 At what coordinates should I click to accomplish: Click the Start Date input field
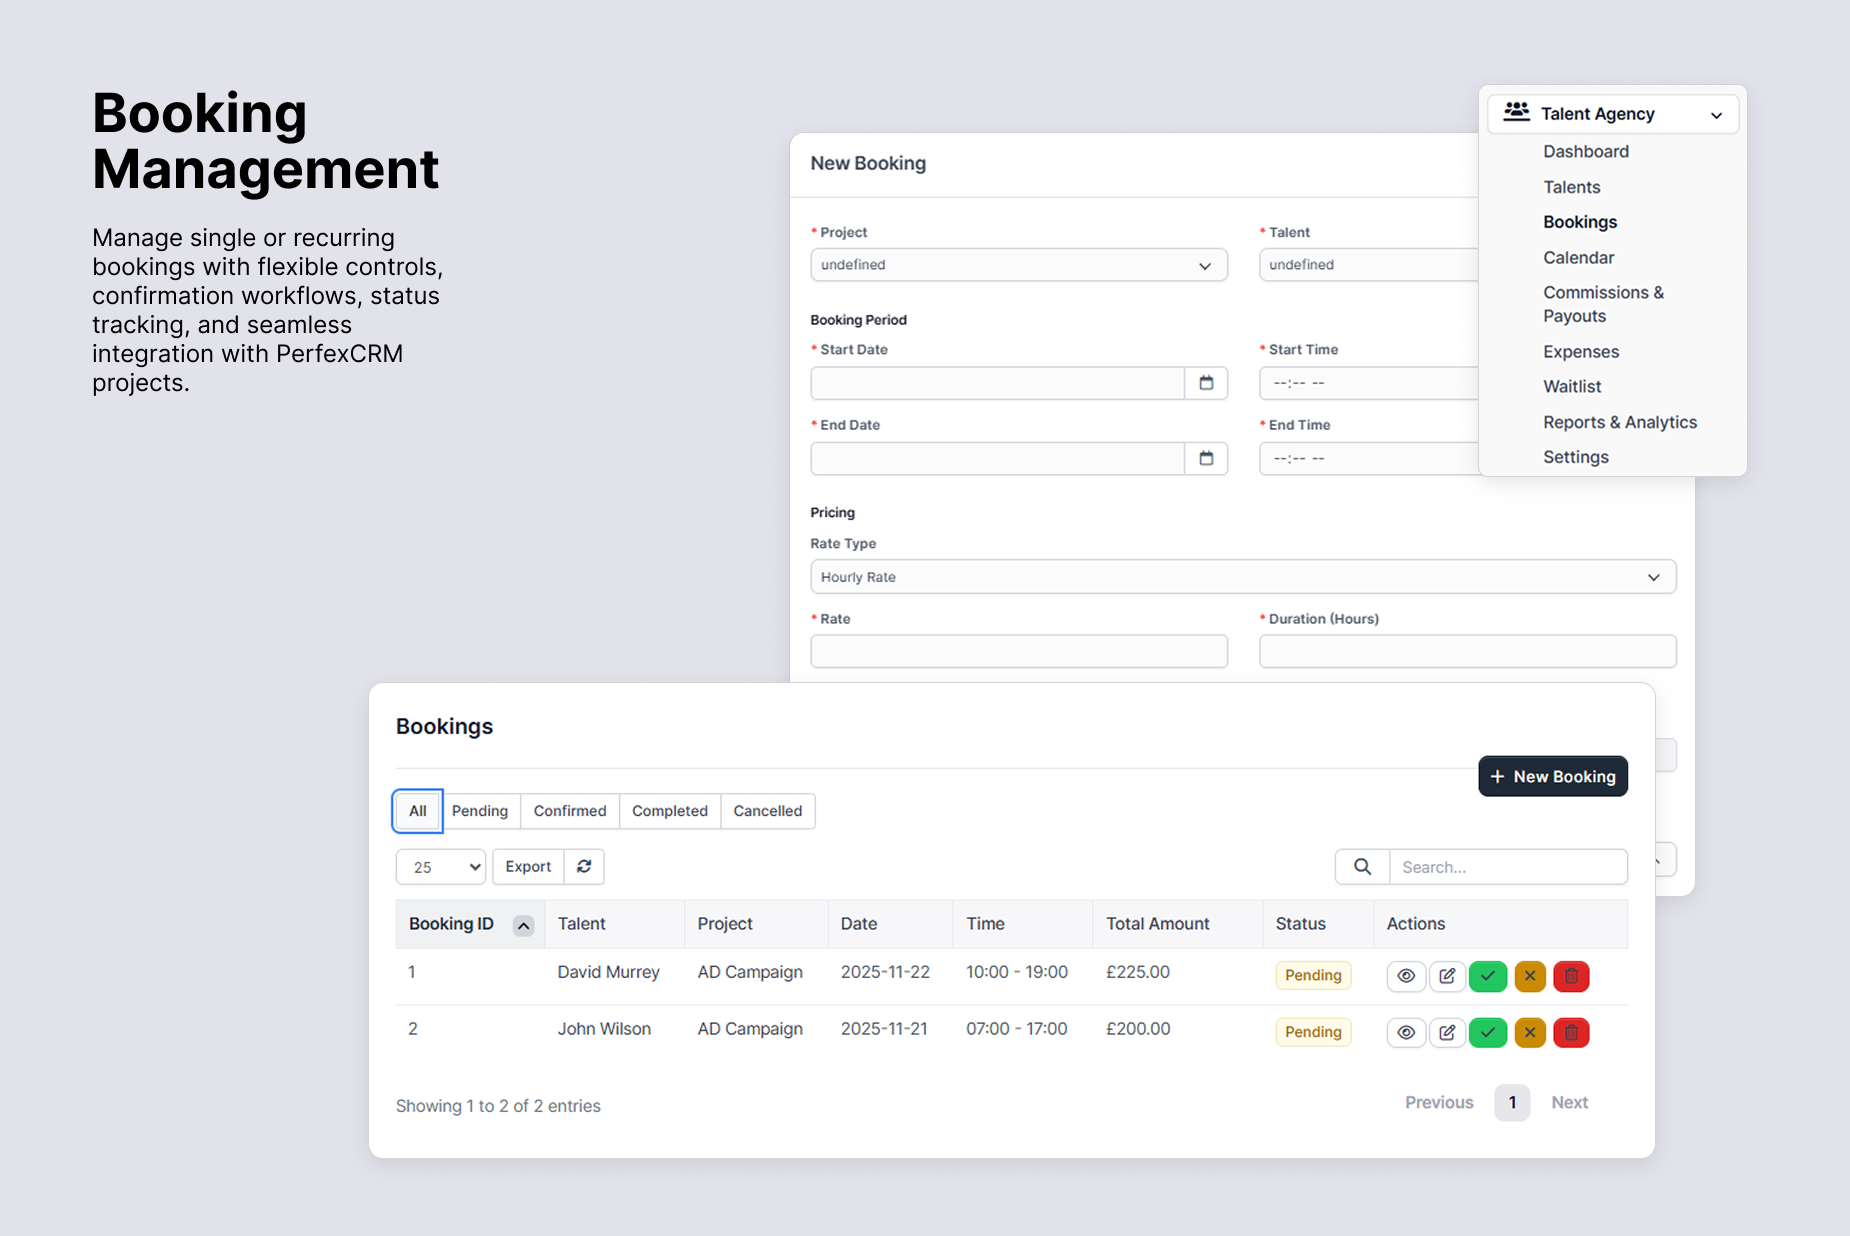998,383
